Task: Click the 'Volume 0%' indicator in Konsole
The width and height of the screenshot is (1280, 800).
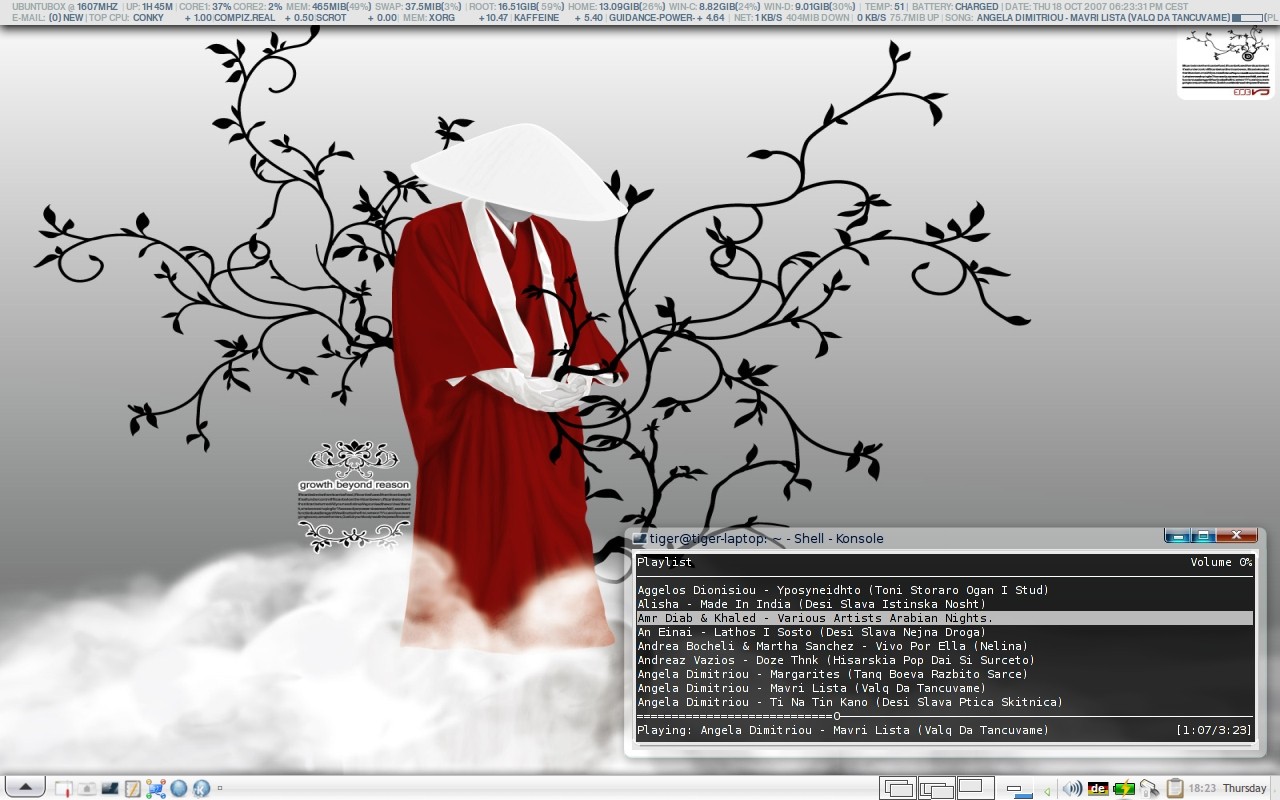Action: pyautogui.click(x=1221, y=562)
